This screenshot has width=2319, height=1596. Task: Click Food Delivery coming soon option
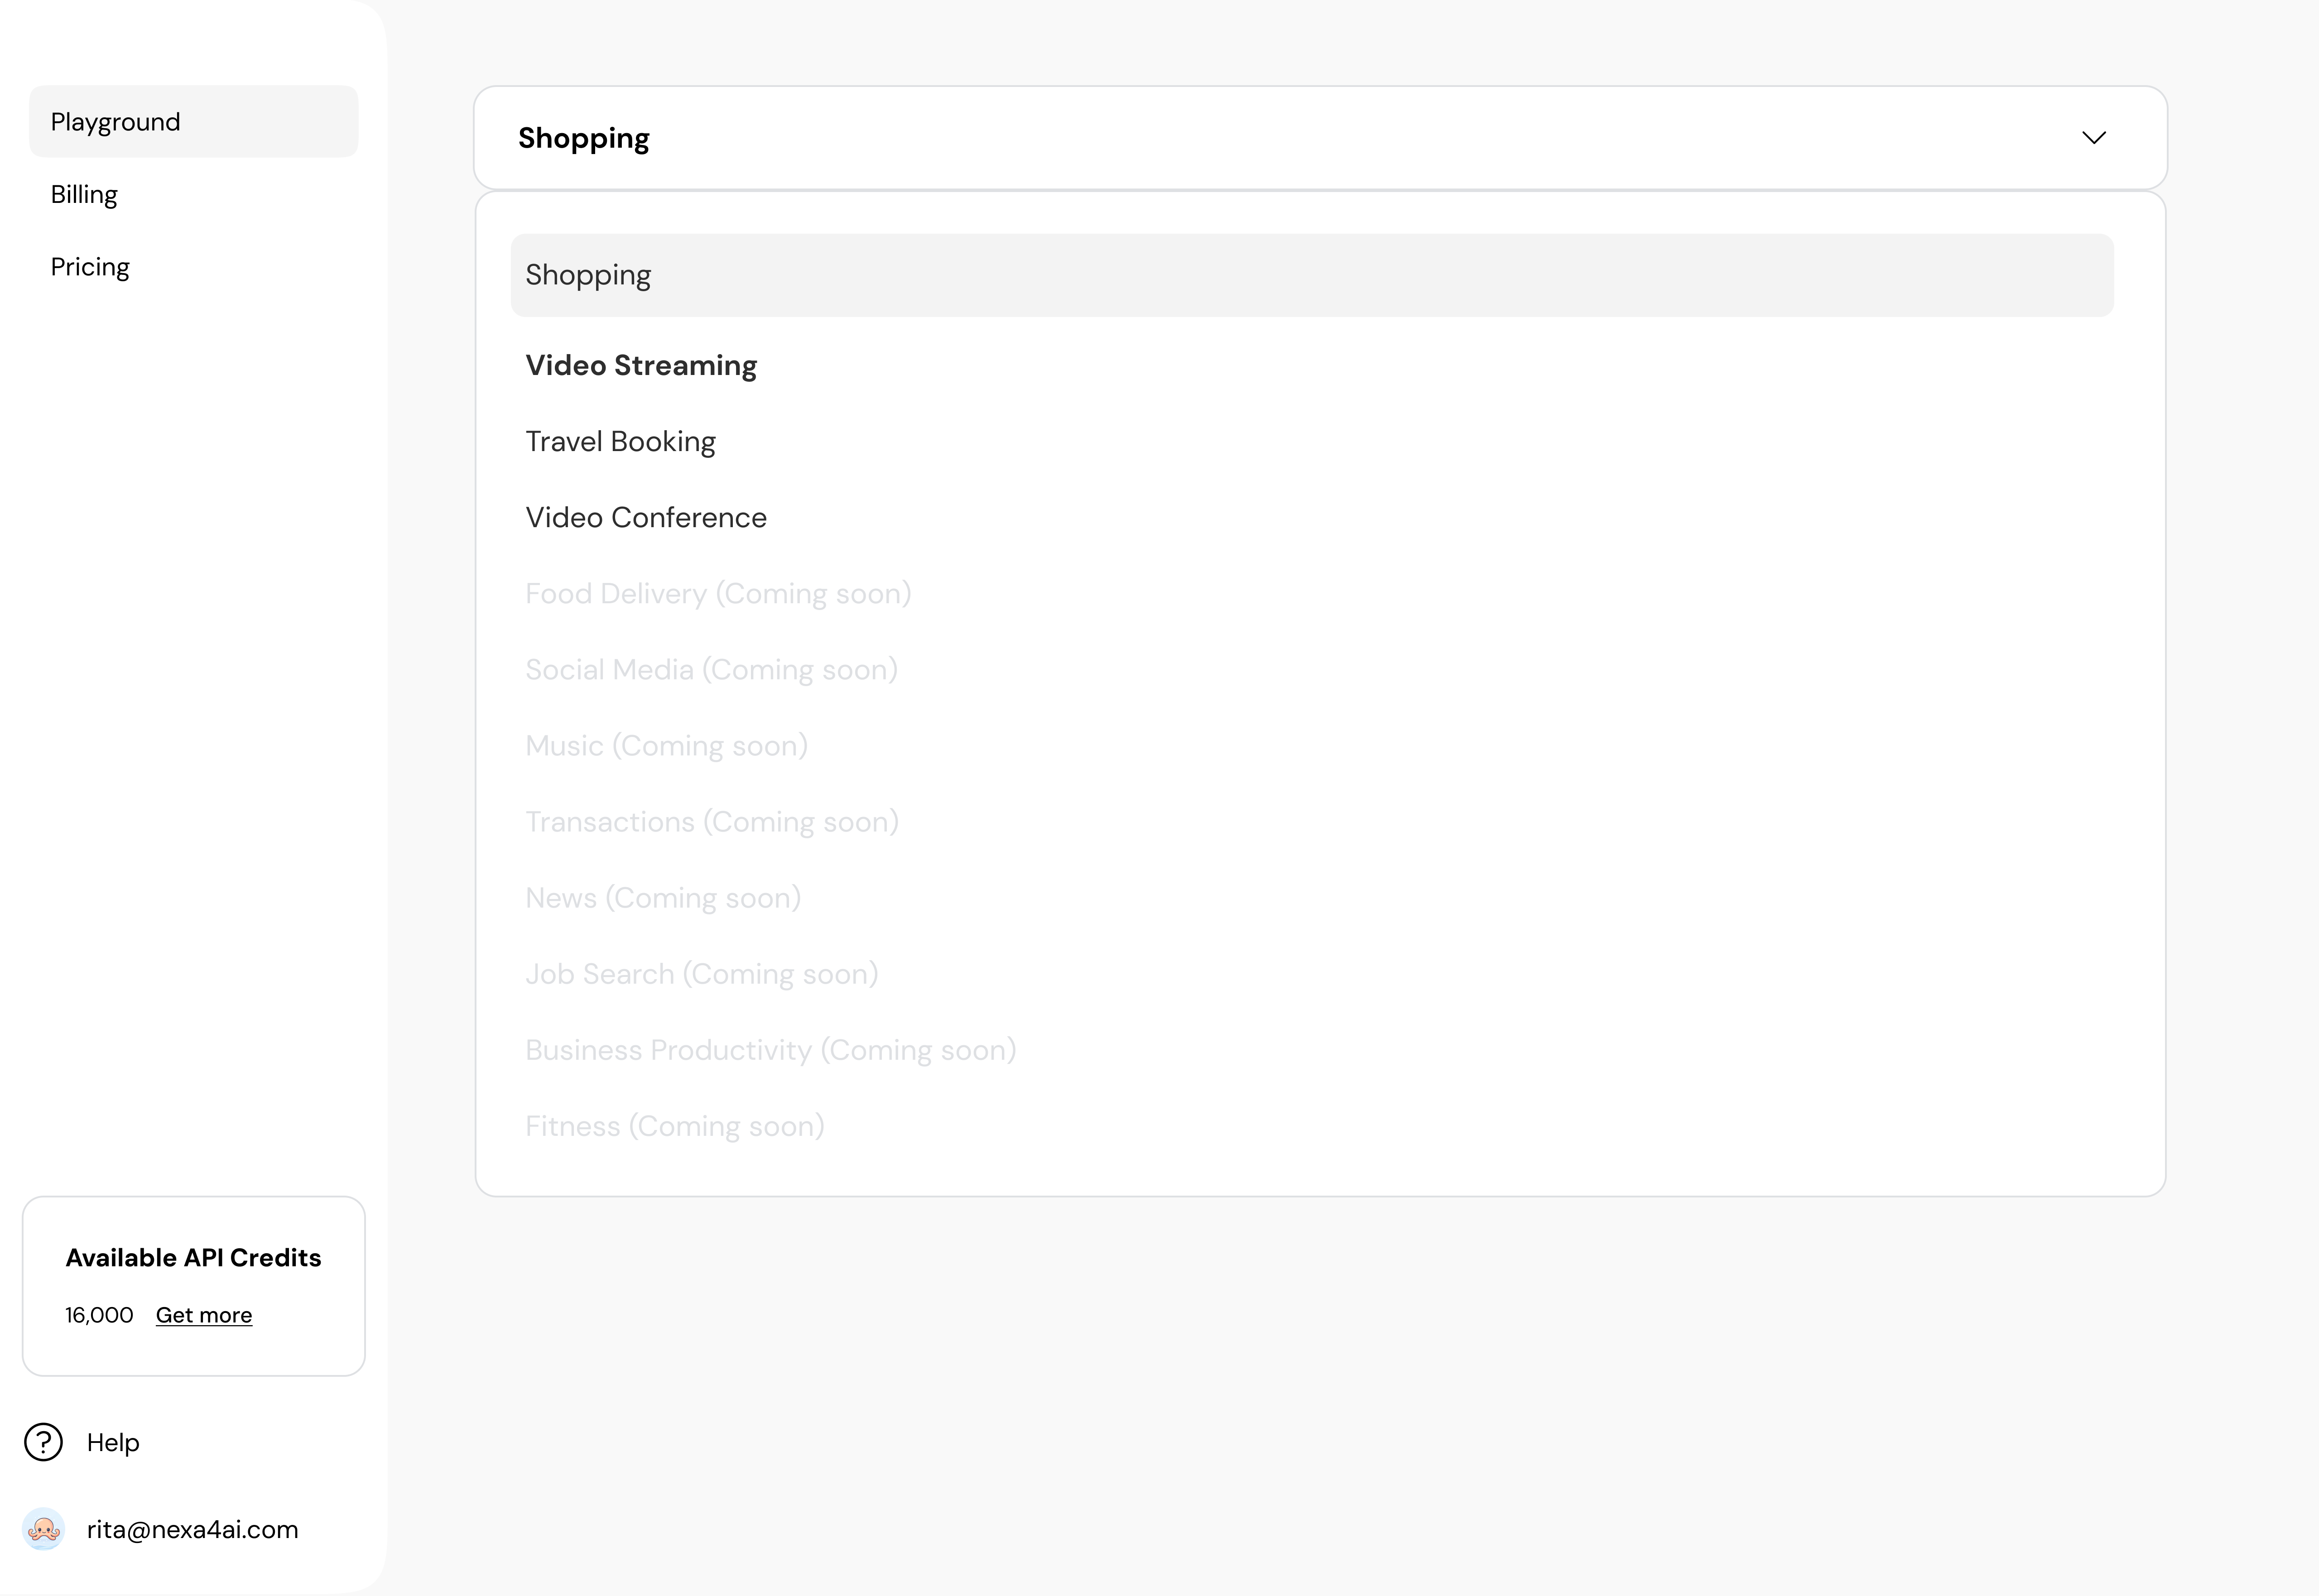coord(718,593)
